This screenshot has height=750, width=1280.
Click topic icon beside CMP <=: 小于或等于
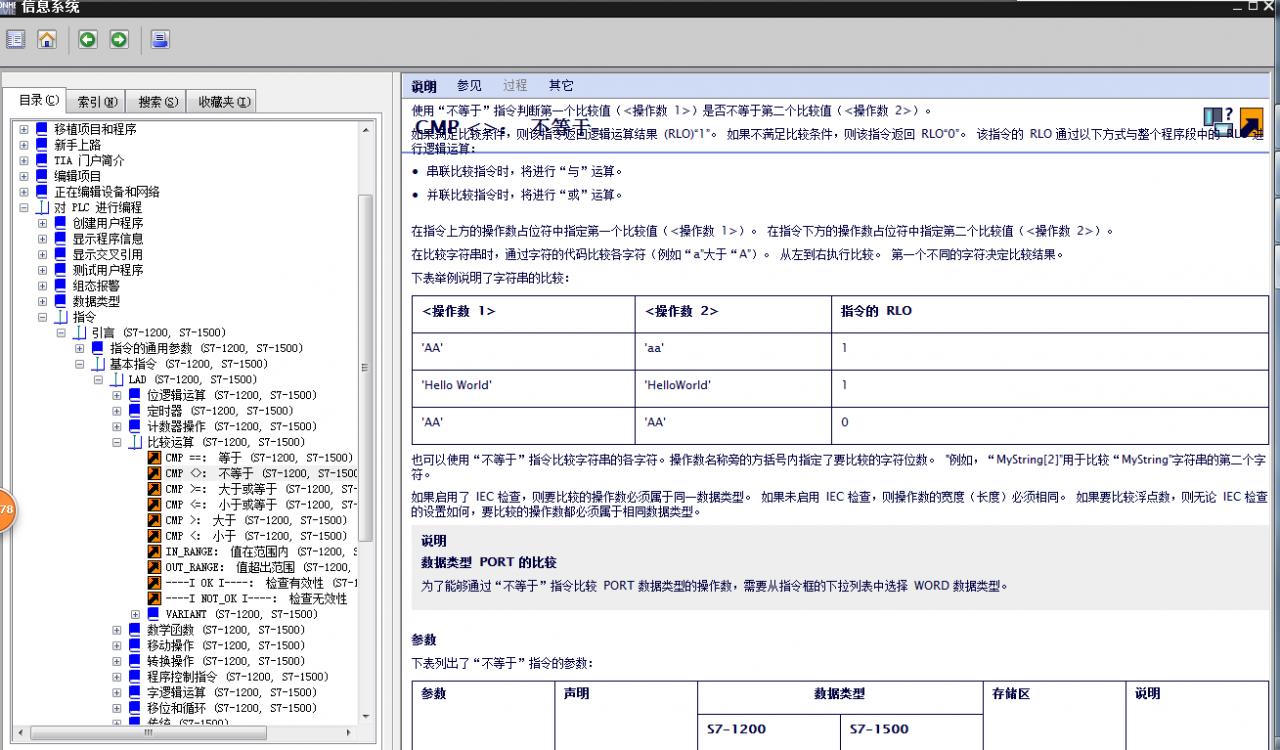(x=154, y=505)
